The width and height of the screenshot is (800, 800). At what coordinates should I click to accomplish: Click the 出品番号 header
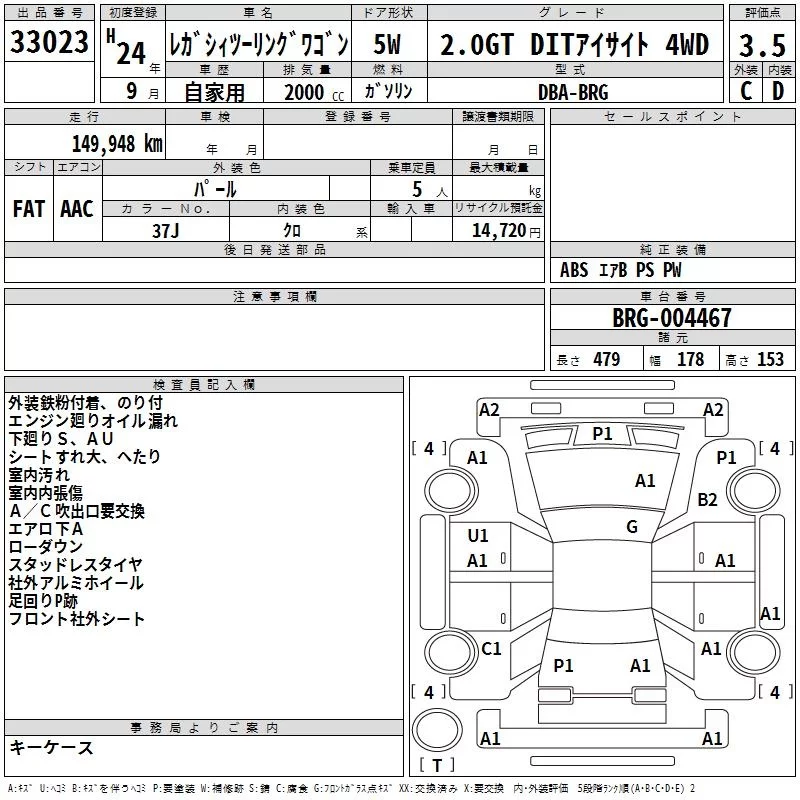point(49,13)
